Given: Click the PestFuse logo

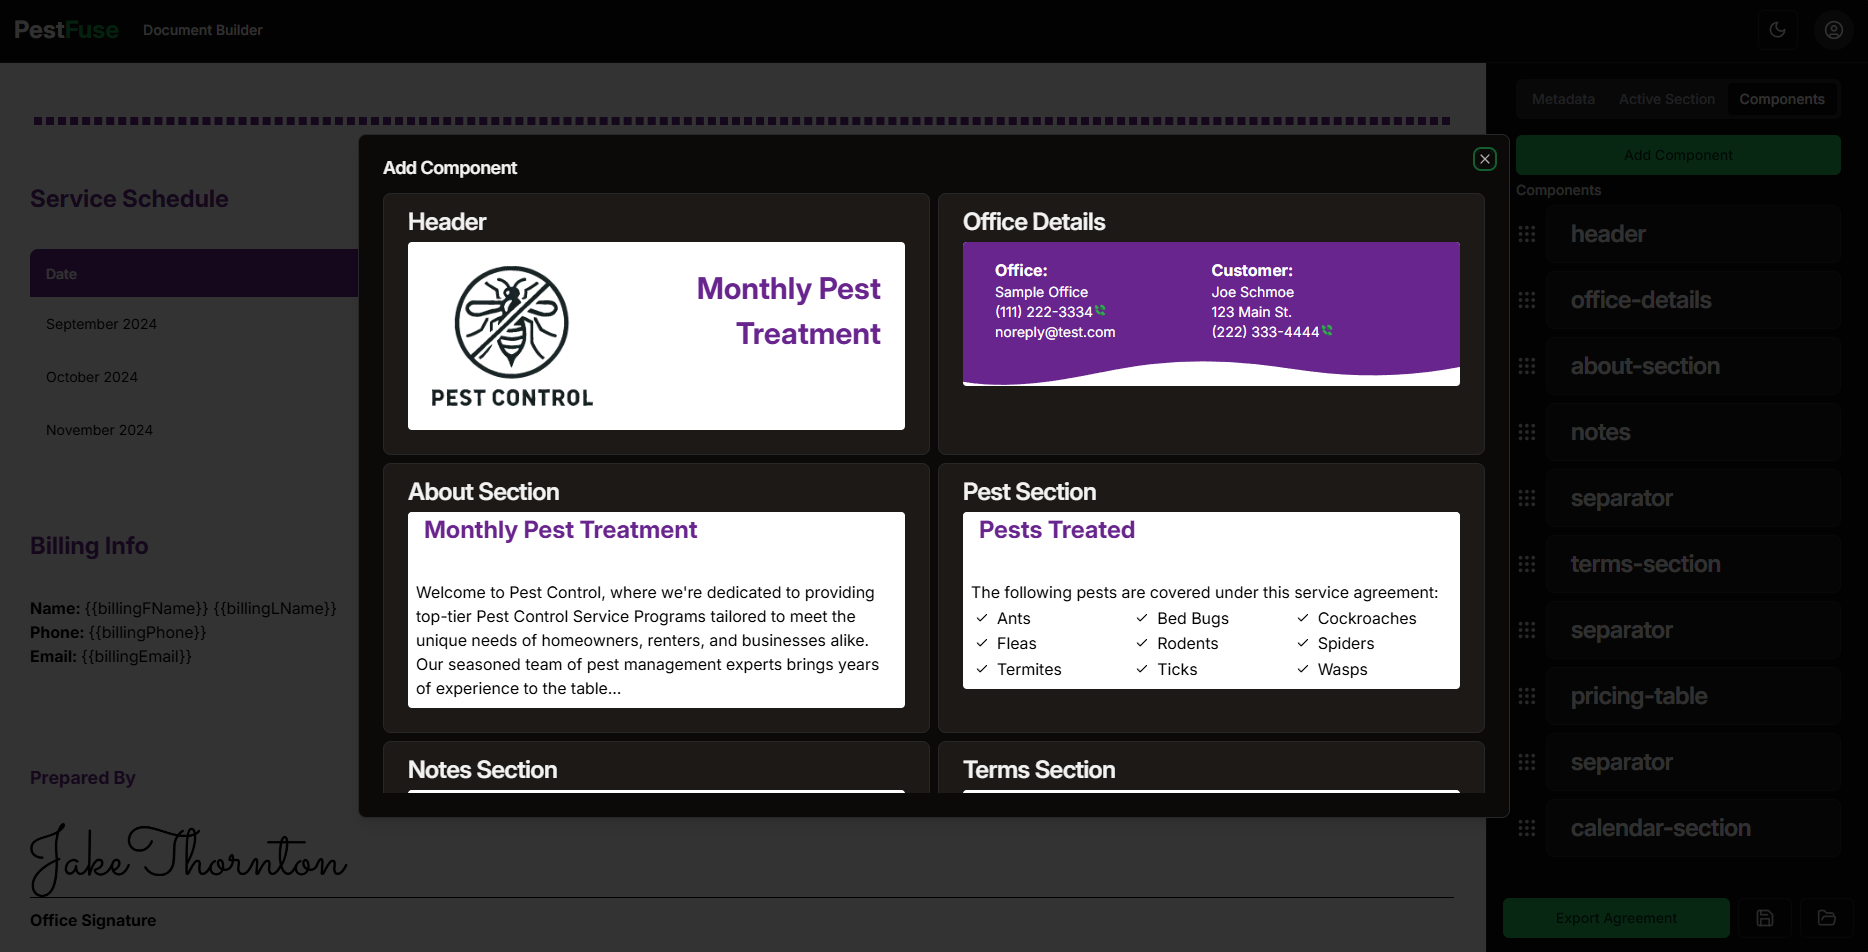Looking at the screenshot, I should pos(66,30).
